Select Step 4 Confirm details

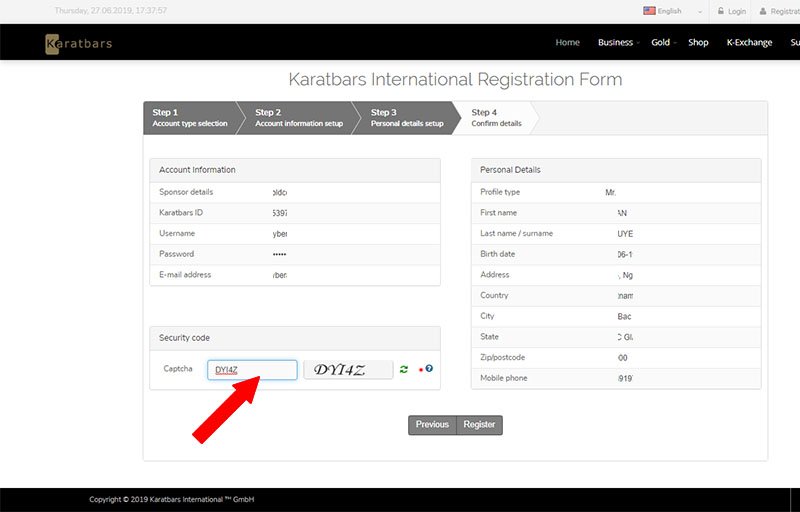coord(496,118)
